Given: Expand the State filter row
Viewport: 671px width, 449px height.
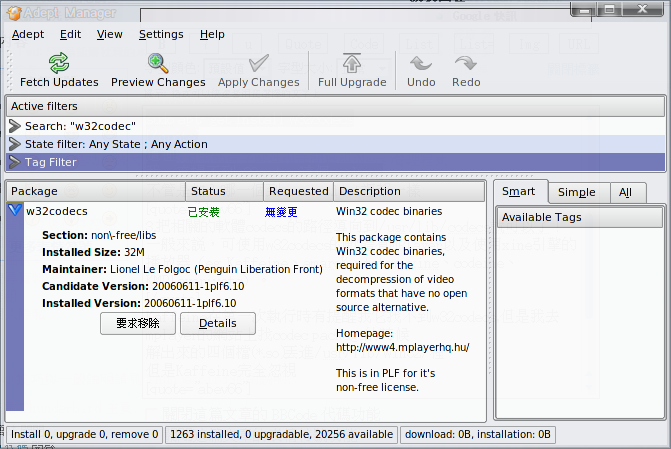Looking at the screenshot, I should coord(15,144).
